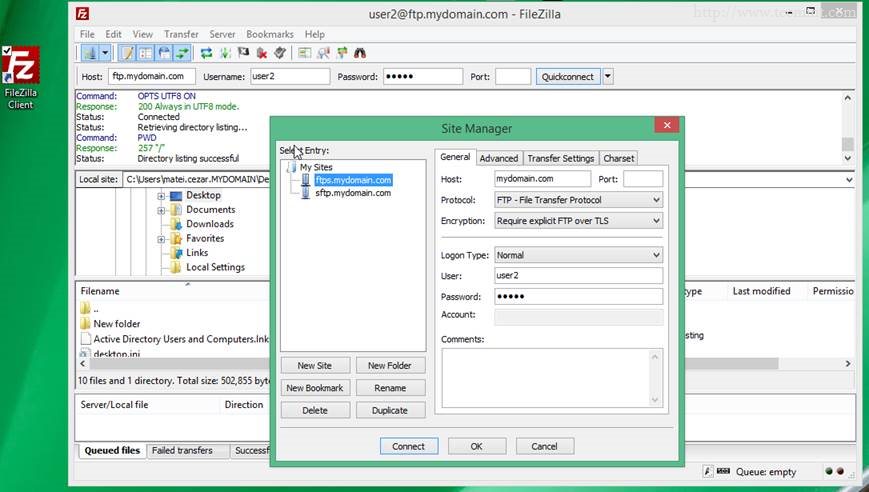Open the Protocol dropdown

point(578,200)
